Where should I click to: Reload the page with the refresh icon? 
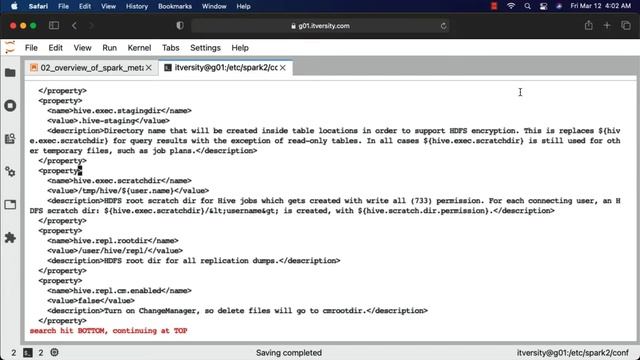[x=444, y=26]
